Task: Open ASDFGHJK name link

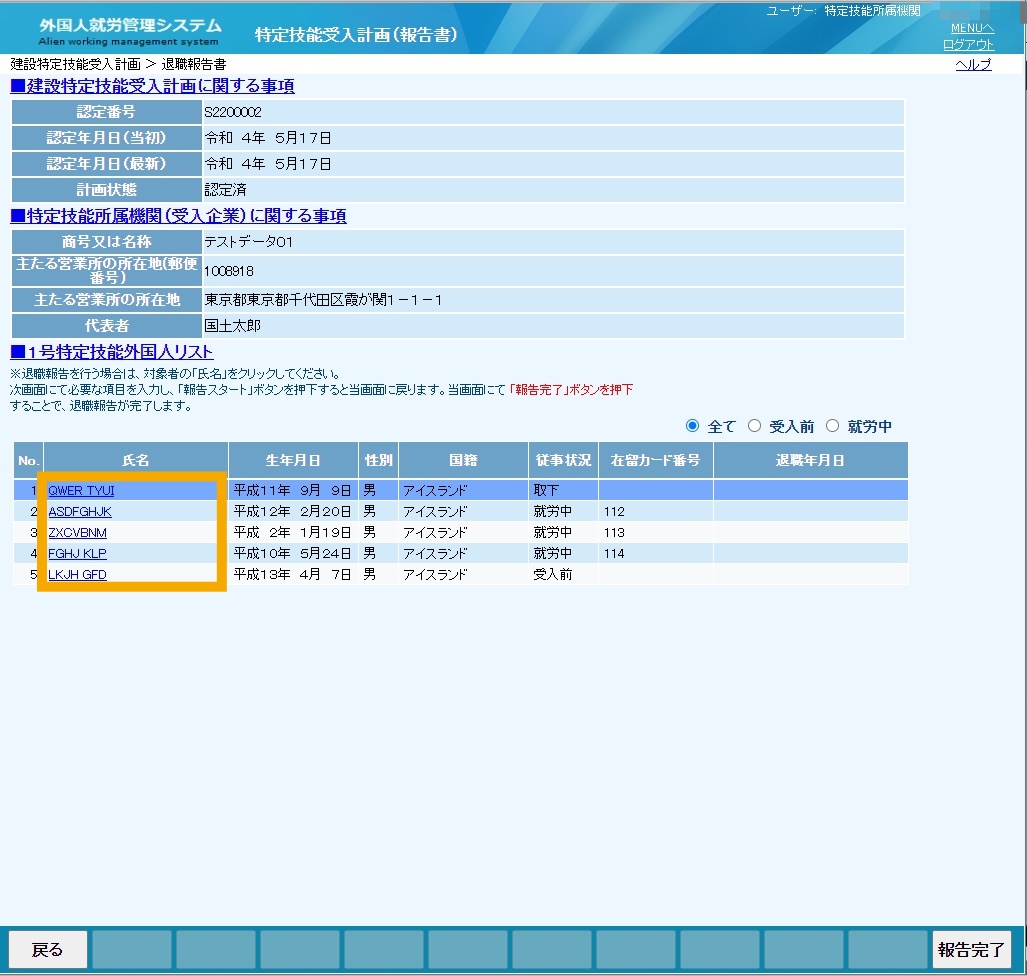Action: (x=80, y=512)
